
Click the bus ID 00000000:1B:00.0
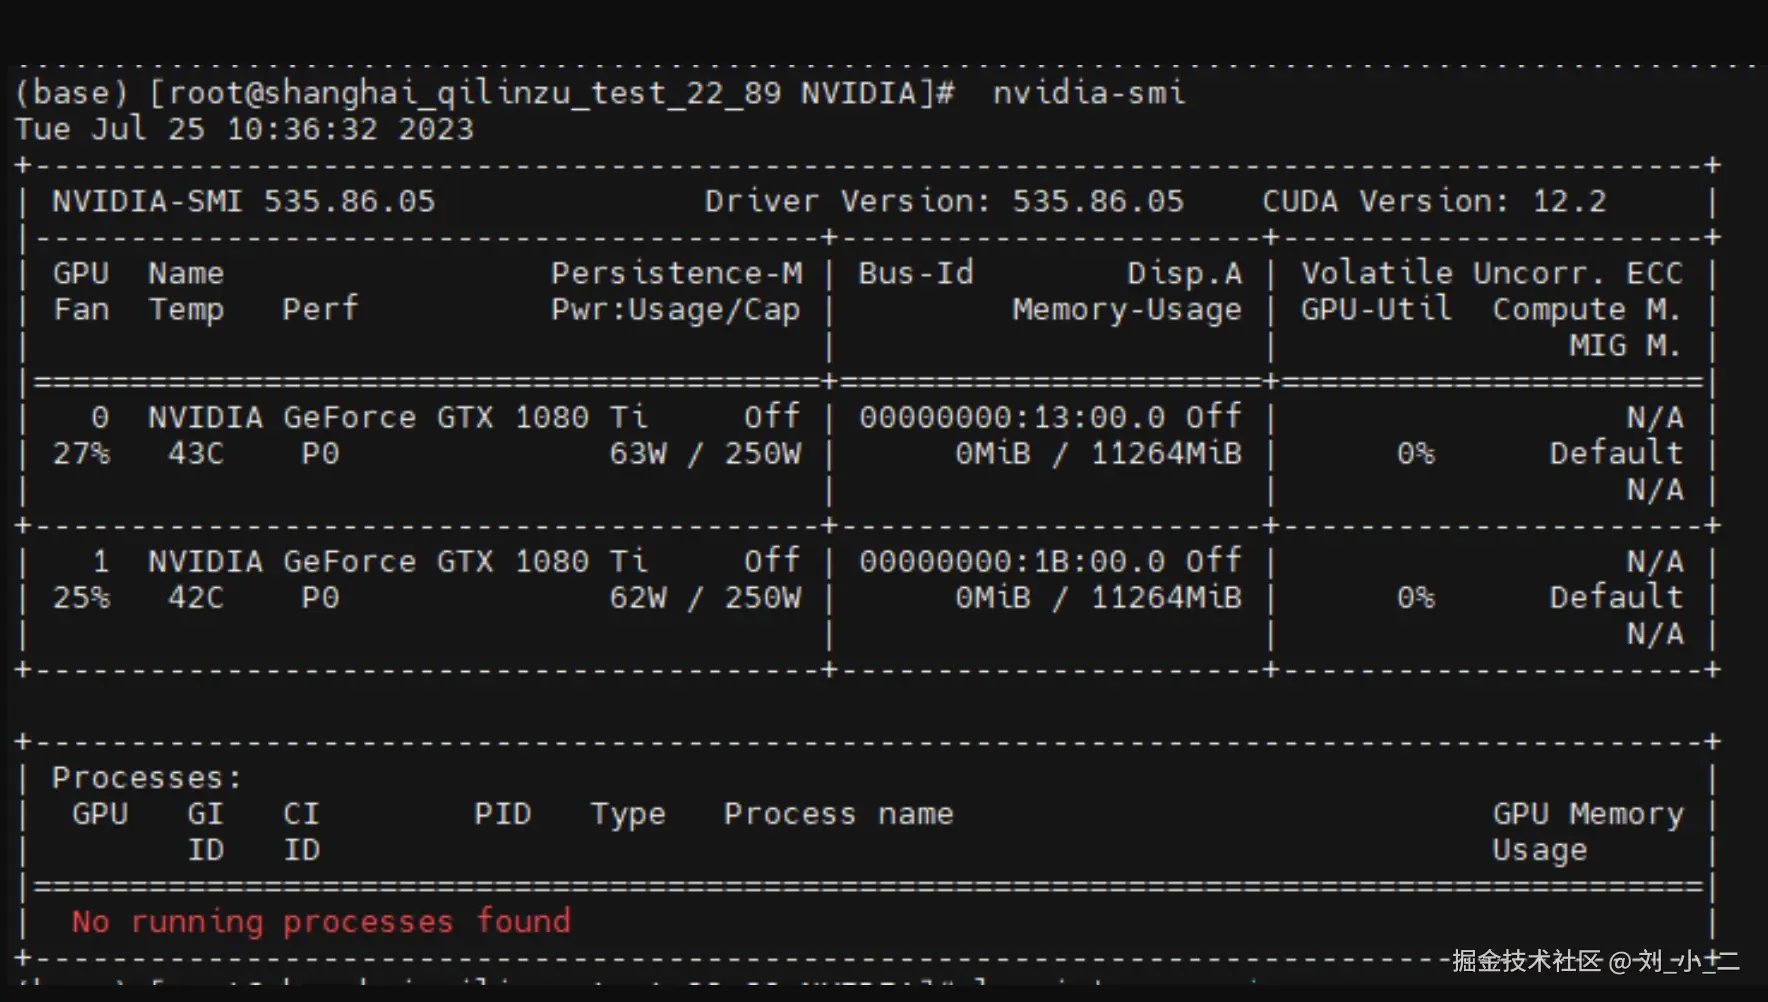(x=1012, y=561)
